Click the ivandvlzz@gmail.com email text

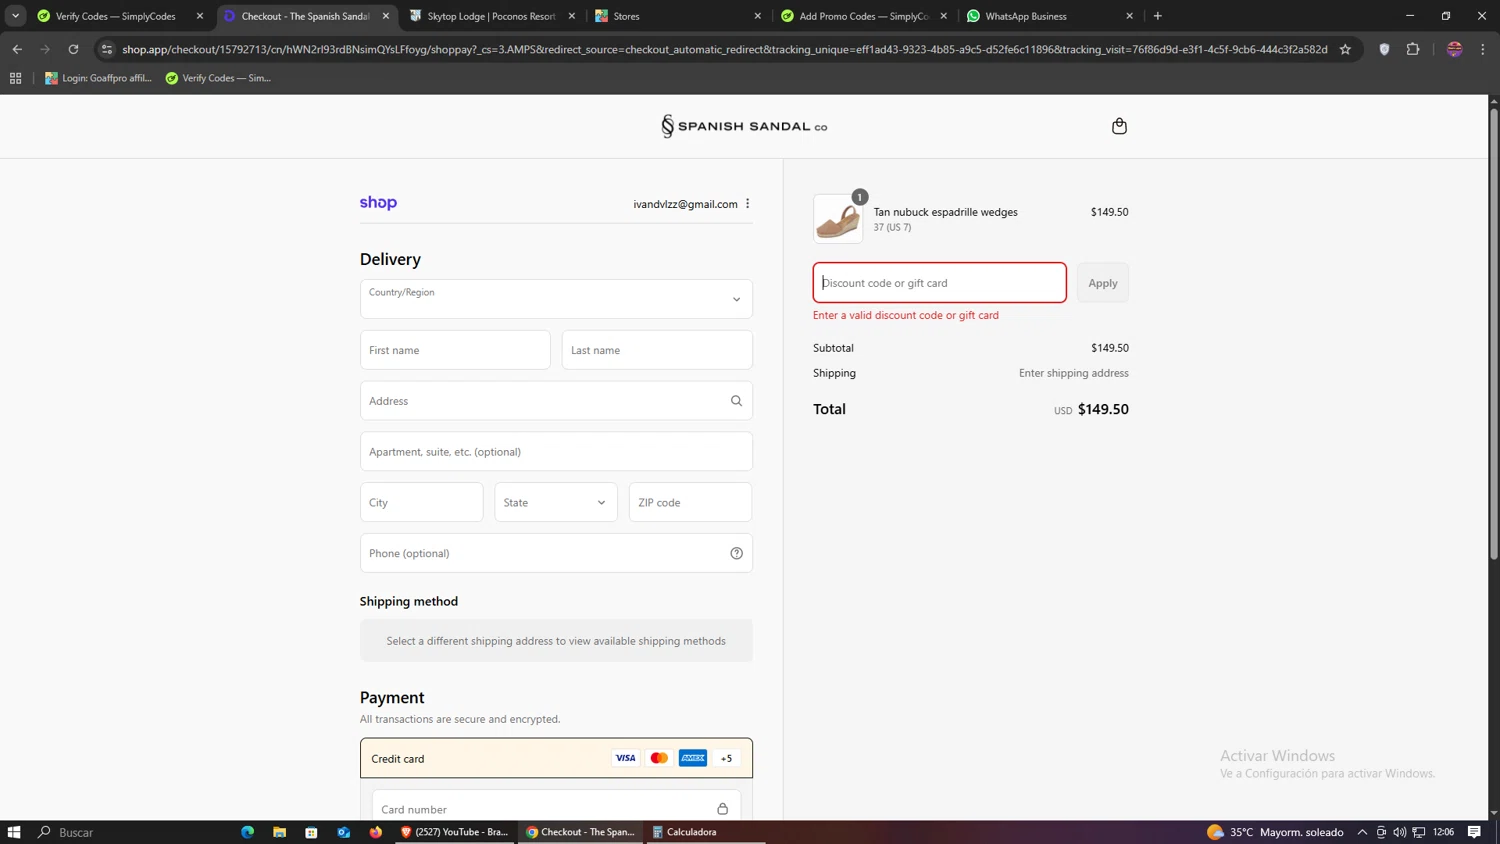click(685, 204)
